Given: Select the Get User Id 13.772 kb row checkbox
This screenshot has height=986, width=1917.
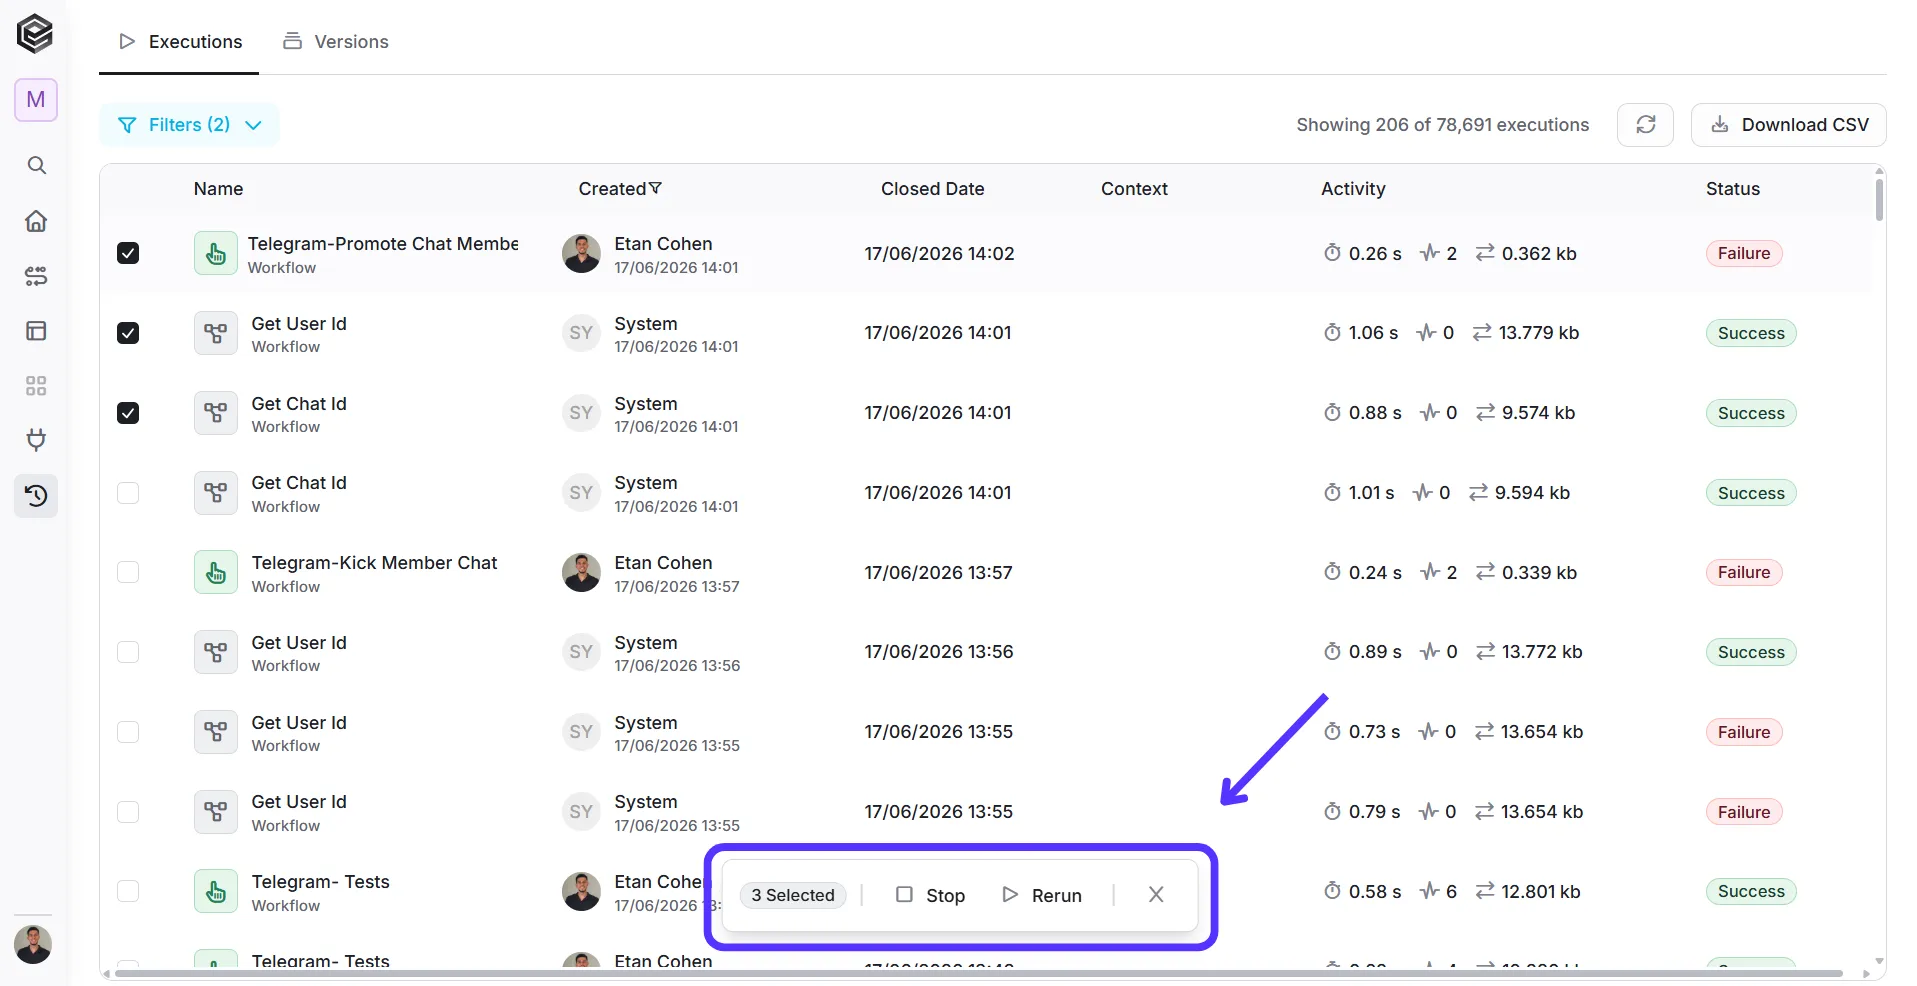Looking at the screenshot, I should [128, 652].
